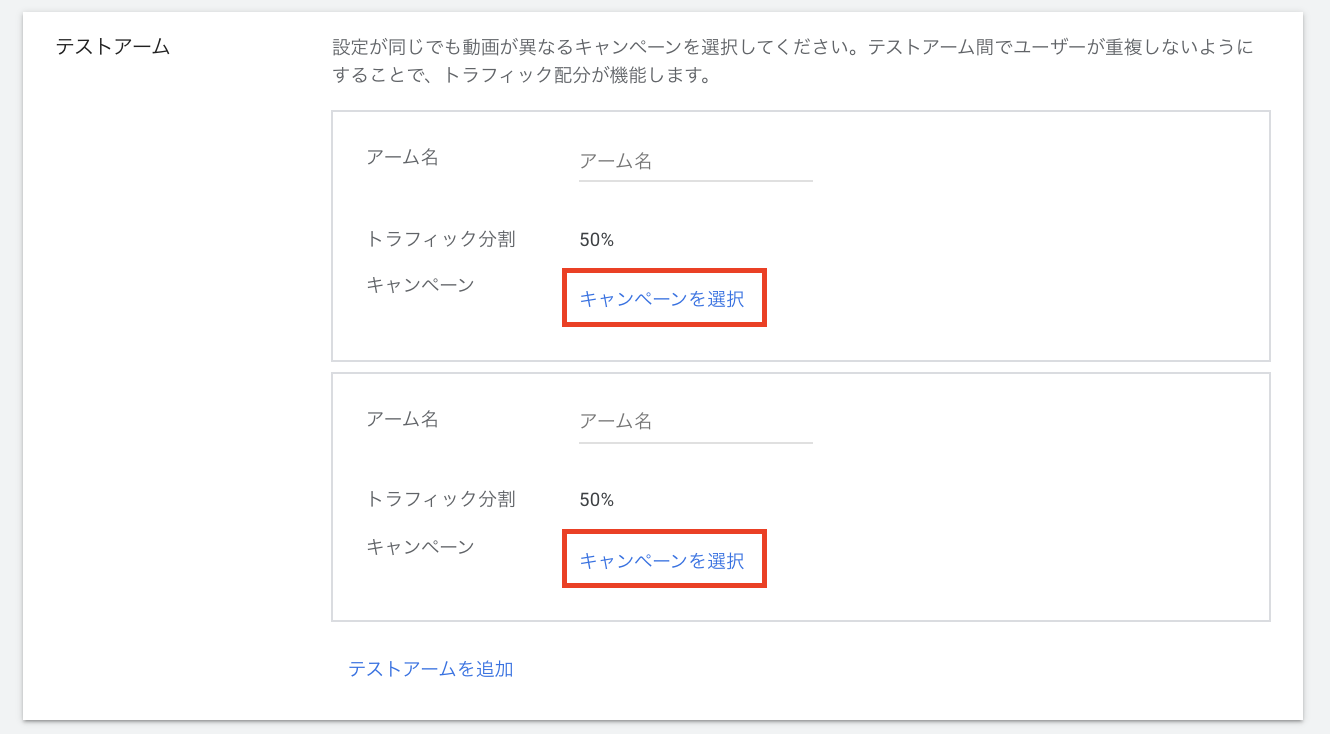Click the first arm's トラフィック分割 label
The image size is (1330, 734).
click(x=441, y=239)
